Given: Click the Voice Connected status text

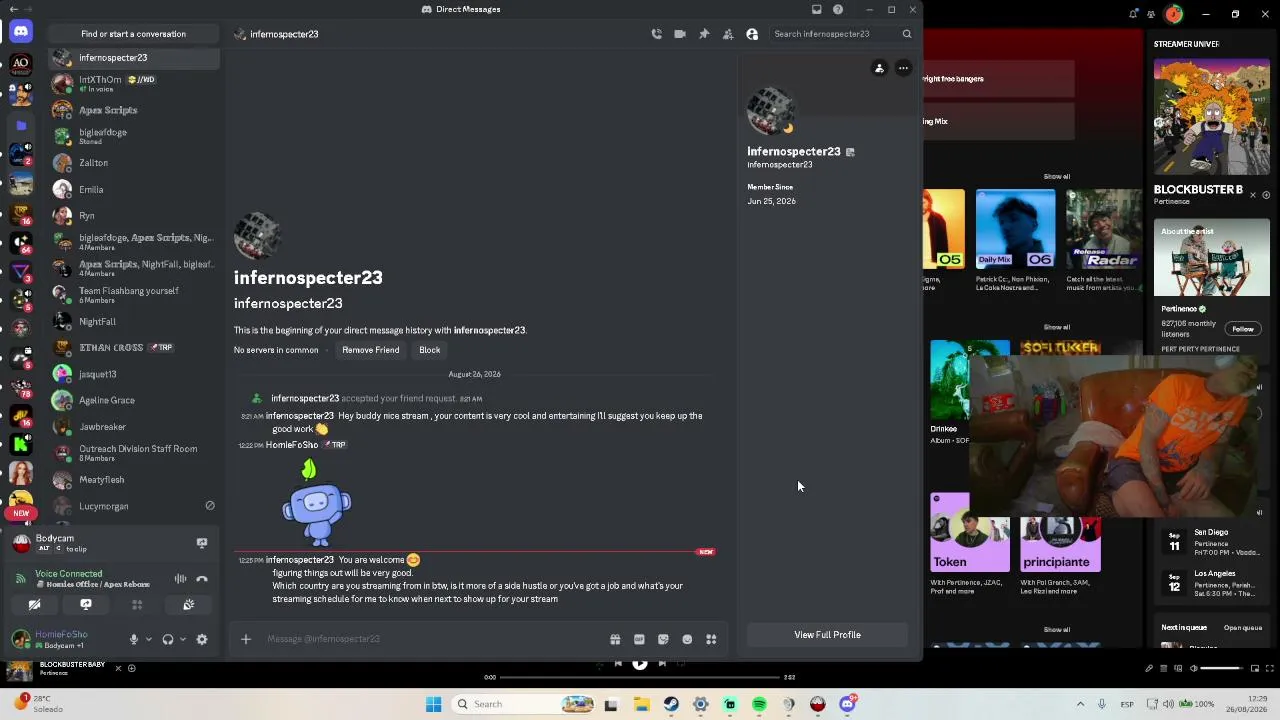Looking at the screenshot, I should (68, 574).
